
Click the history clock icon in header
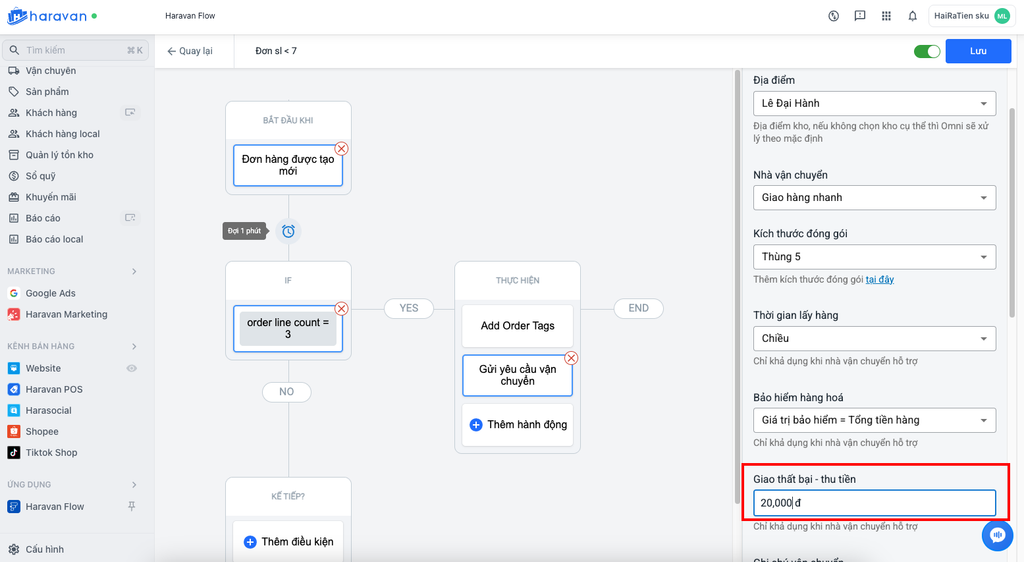[x=834, y=16]
